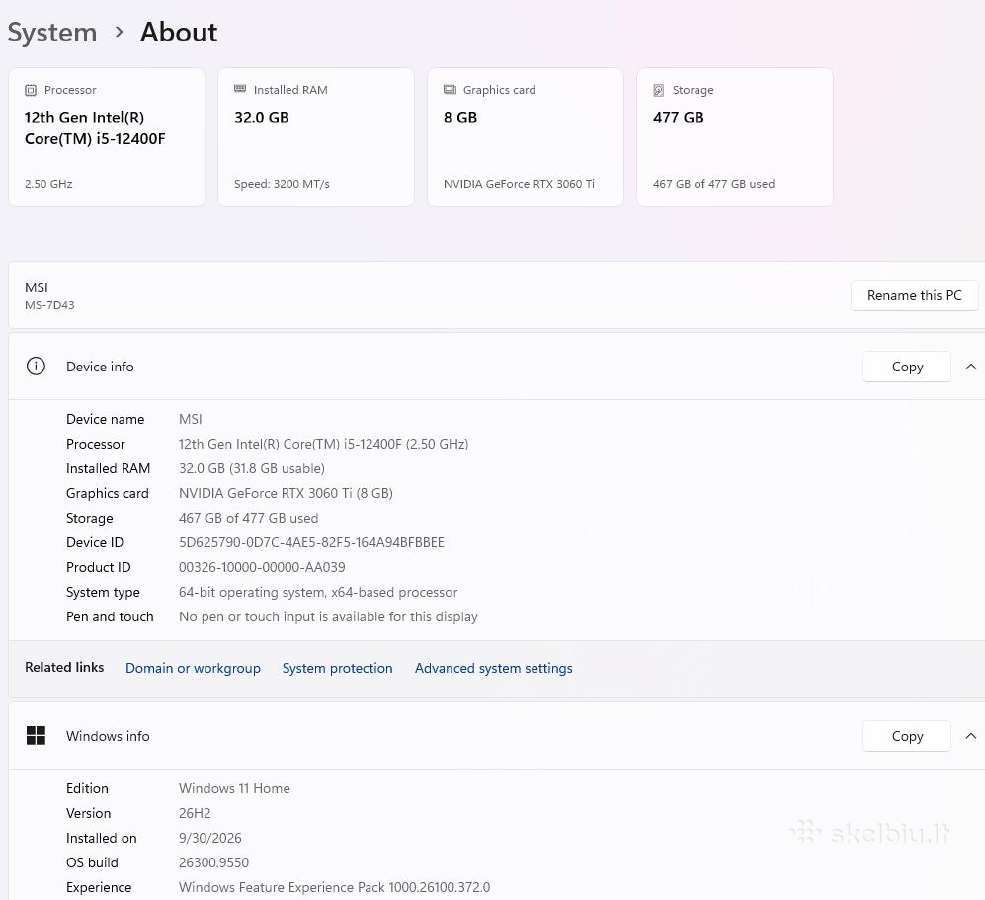
Task: Click the 32.0 GB (31.8 GB usable) value
Action: tap(252, 469)
